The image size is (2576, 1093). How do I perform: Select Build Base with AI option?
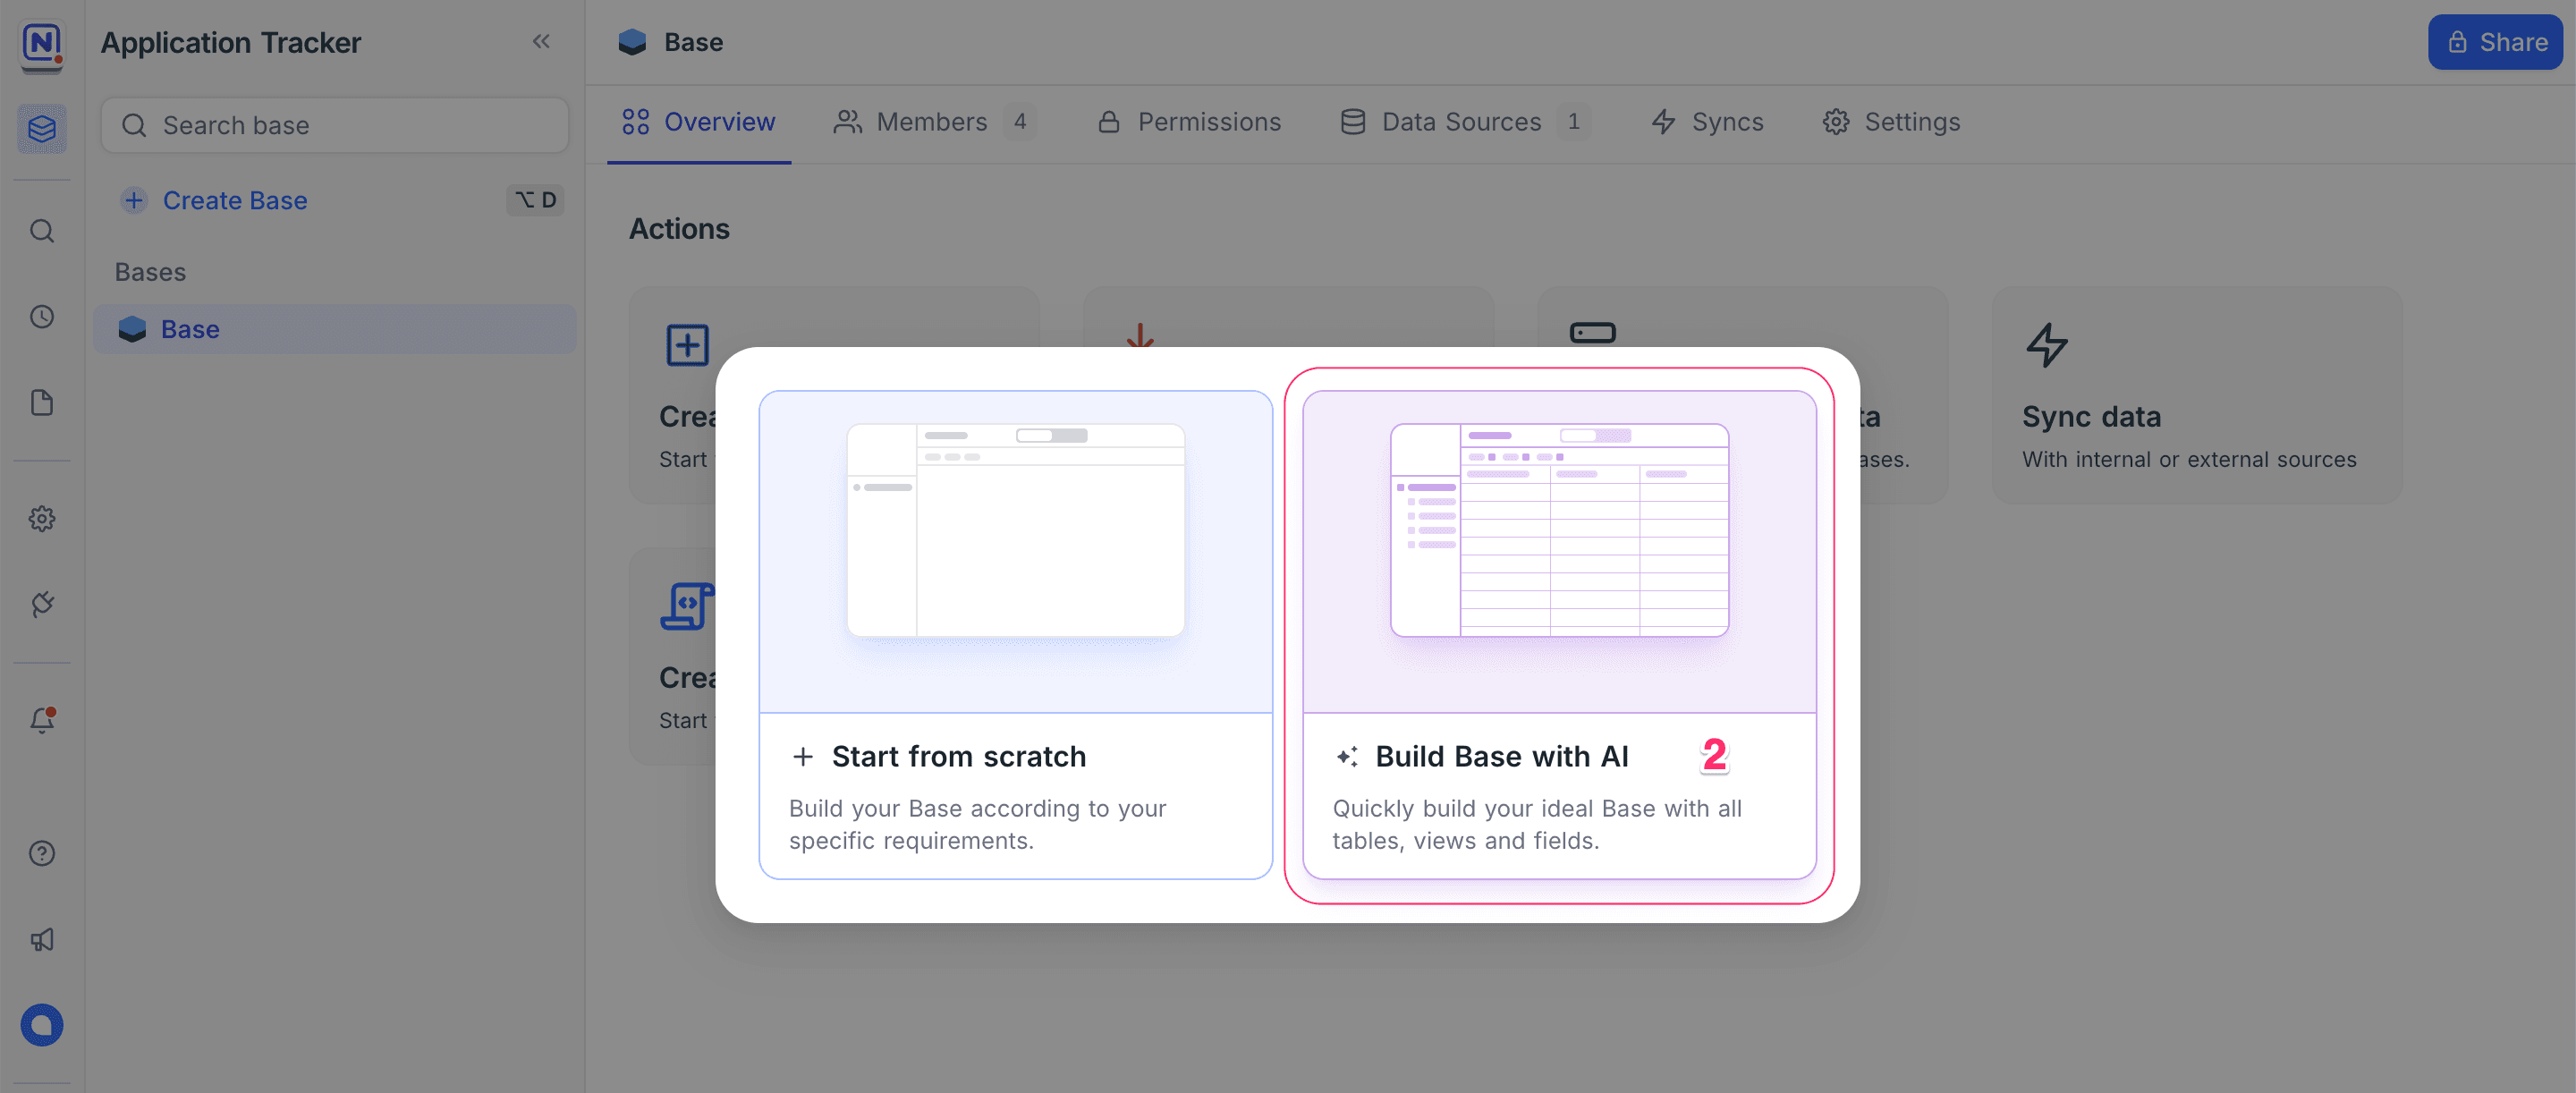coord(1559,635)
